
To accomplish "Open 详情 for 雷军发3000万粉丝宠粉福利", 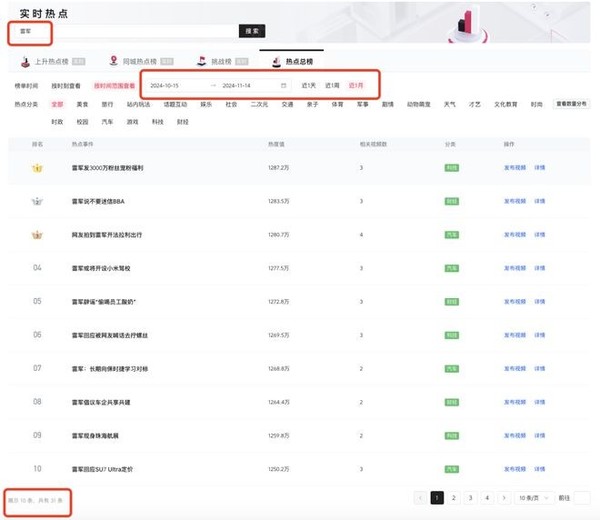I will [x=540, y=168].
